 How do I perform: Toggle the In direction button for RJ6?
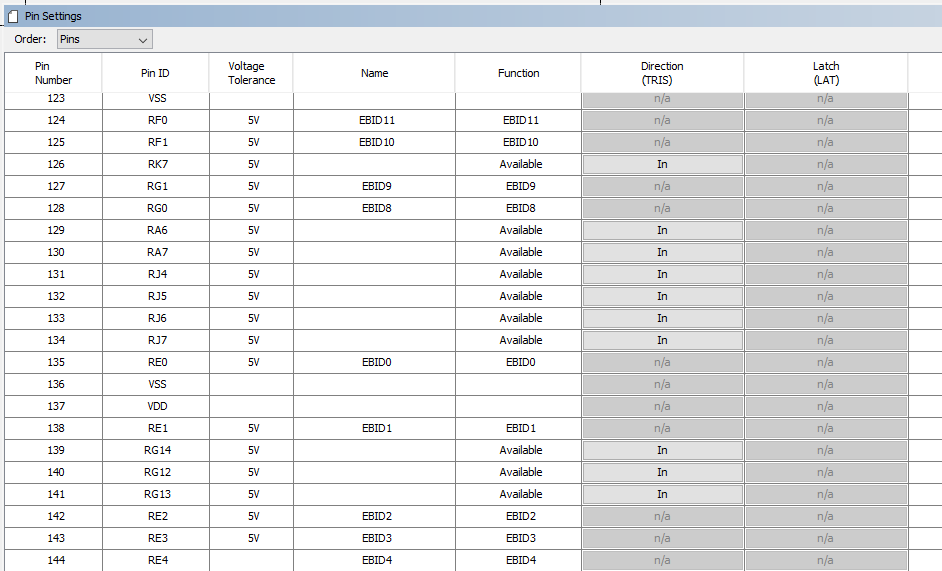[x=662, y=318]
